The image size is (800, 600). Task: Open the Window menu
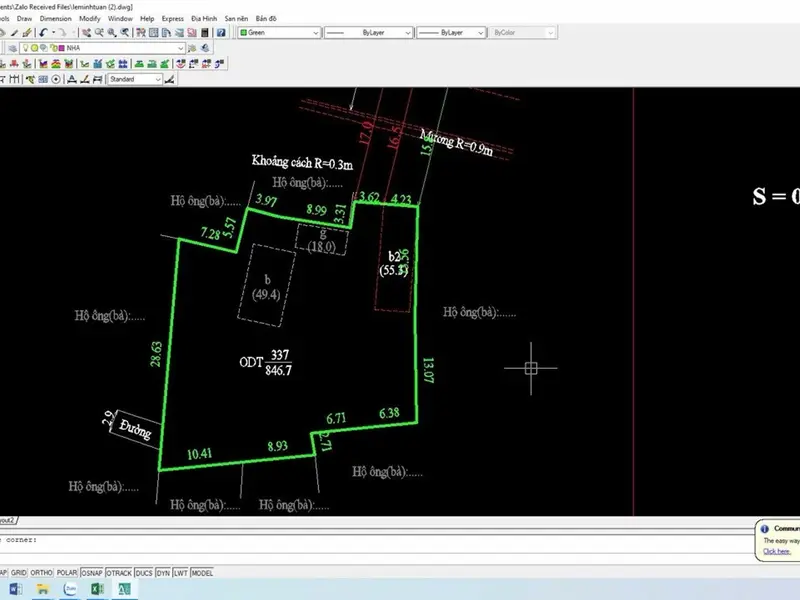coord(120,18)
